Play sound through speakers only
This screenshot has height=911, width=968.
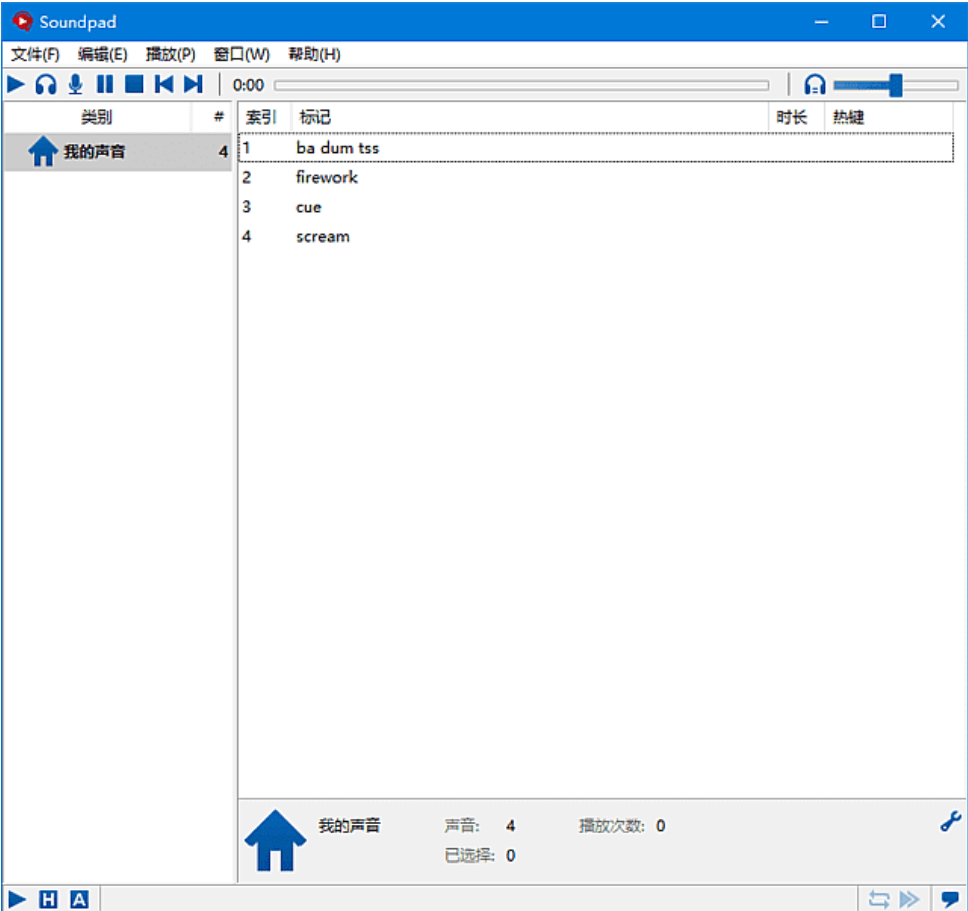click(14, 84)
